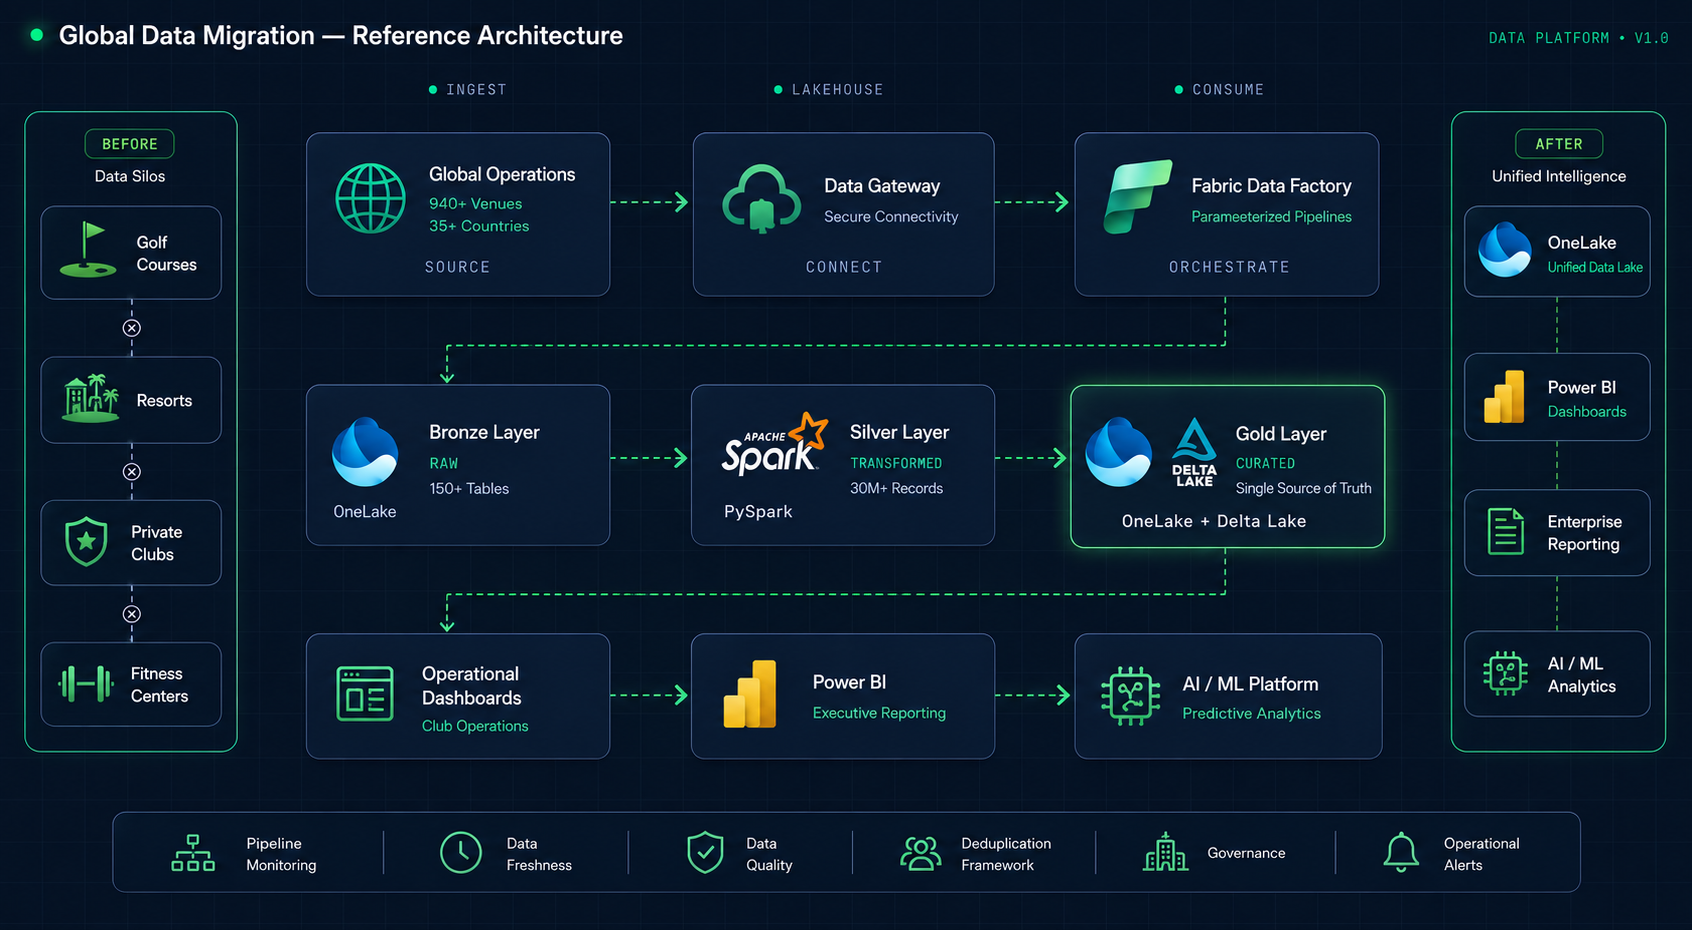Viewport: 1692px width, 930px height.
Task: Click the 'Predictive Analytics' text
Action: [x=1252, y=714]
